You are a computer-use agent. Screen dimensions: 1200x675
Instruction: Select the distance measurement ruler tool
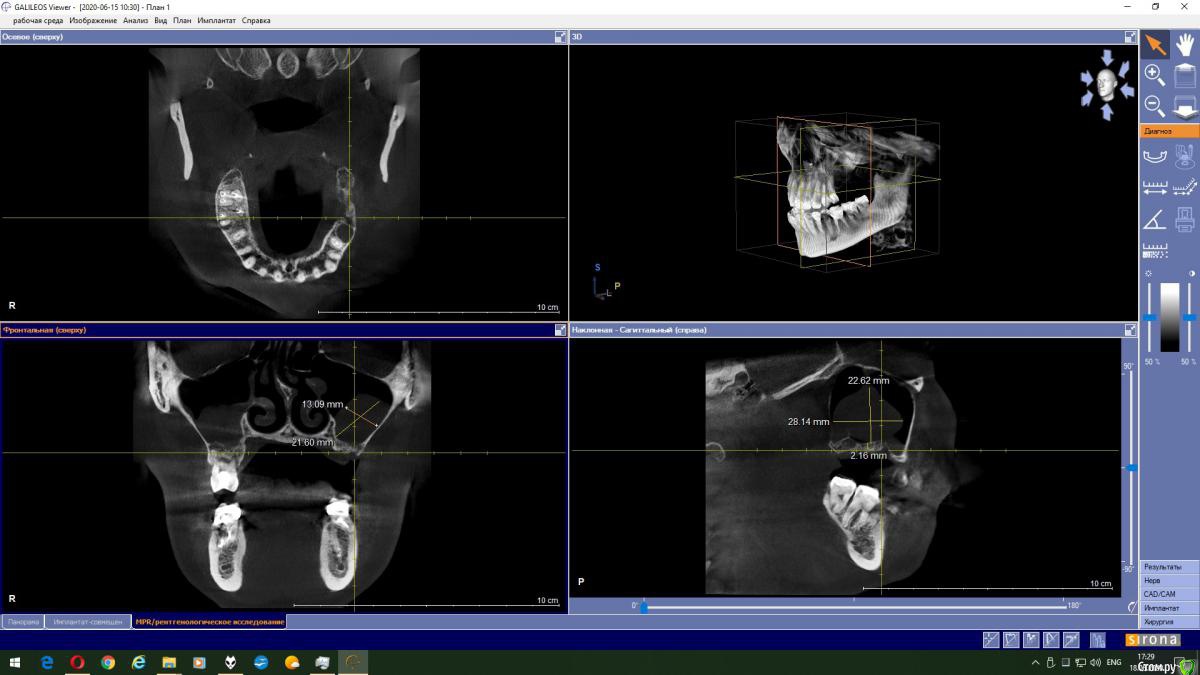pos(1154,187)
